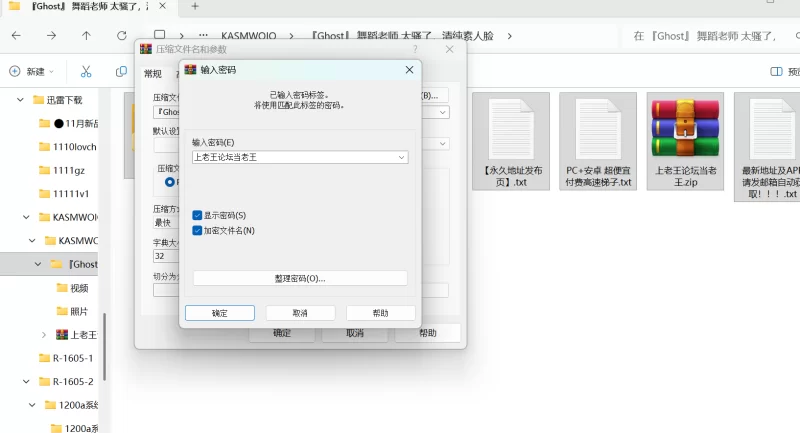
Task: Select file 【永久地址发布页】.txt
Action: coord(511,141)
